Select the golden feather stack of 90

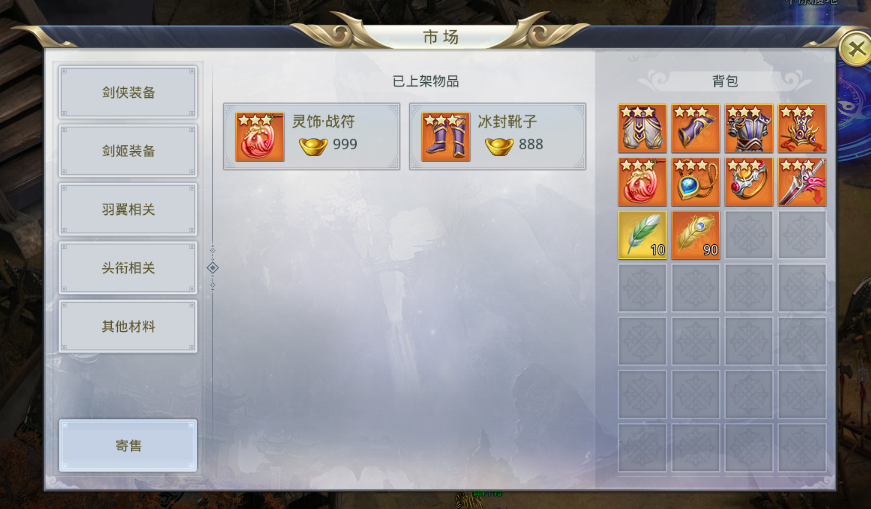pyautogui.click(x=695, y=235)
